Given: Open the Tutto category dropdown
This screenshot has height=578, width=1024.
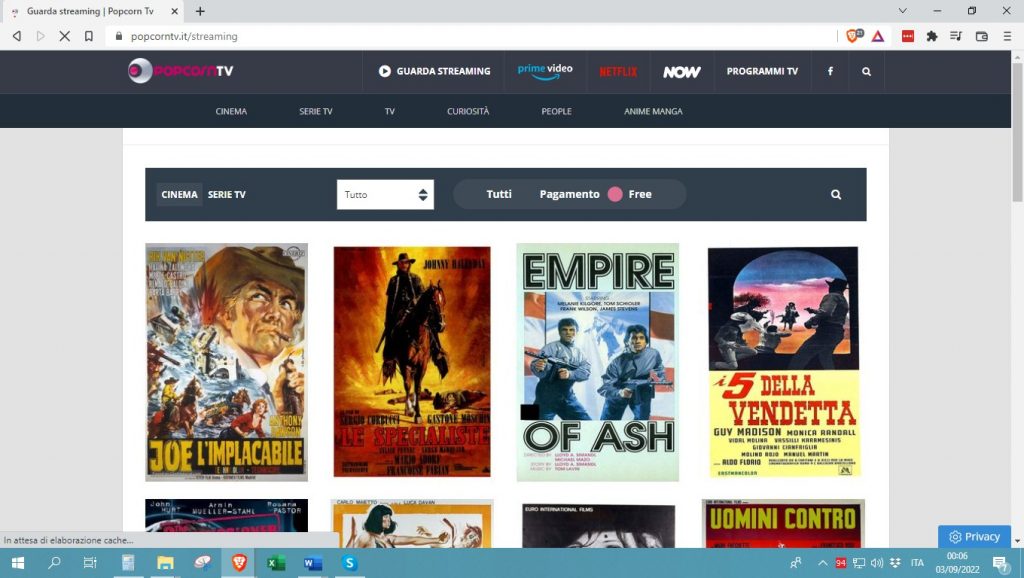Looking at the screenshot, I should coord(385,194).
